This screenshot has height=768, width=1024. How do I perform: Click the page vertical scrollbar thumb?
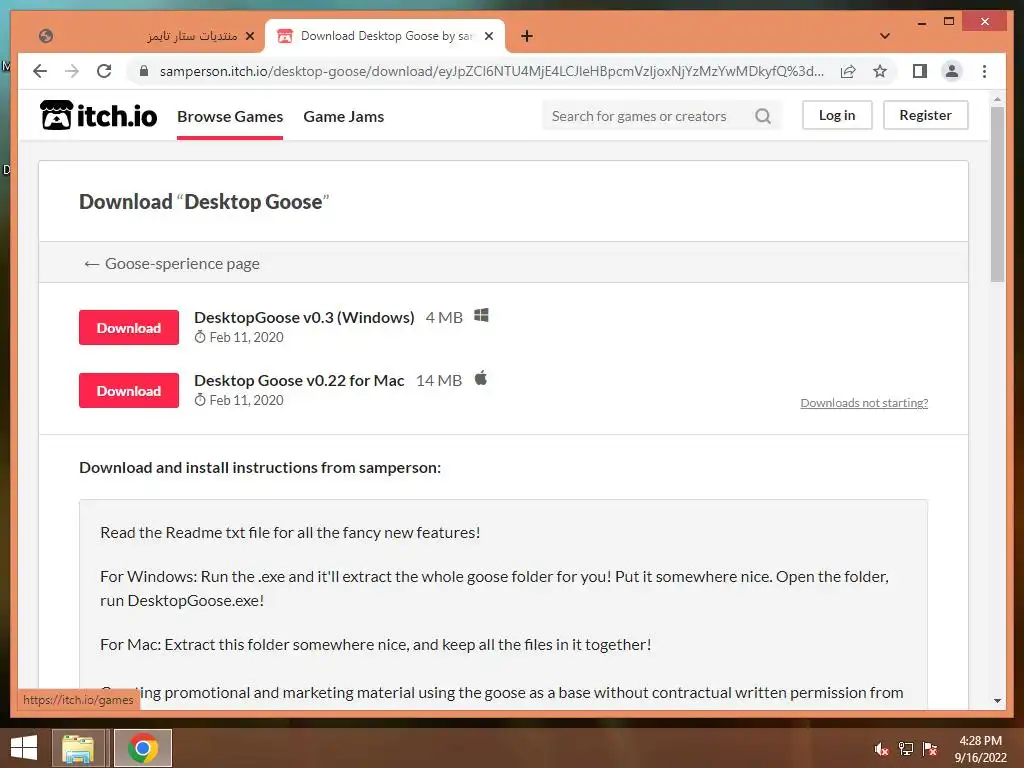(x=997, y=193)
